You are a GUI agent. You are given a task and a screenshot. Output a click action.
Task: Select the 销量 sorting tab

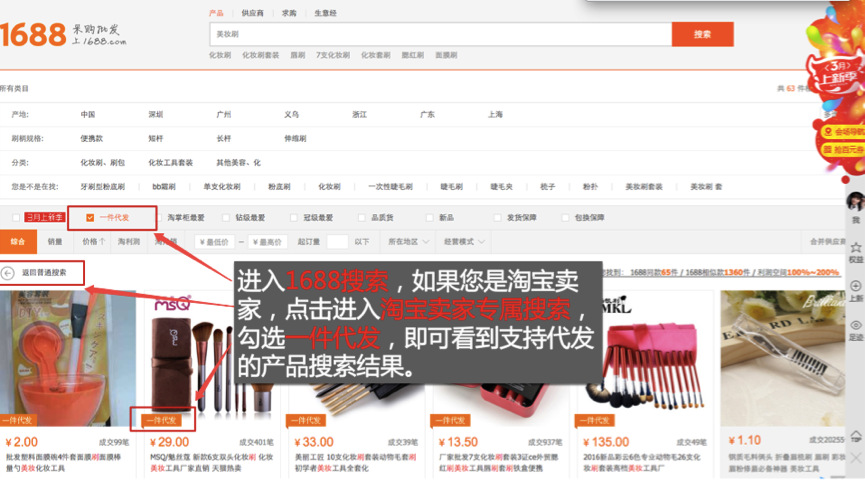point(55,241)
